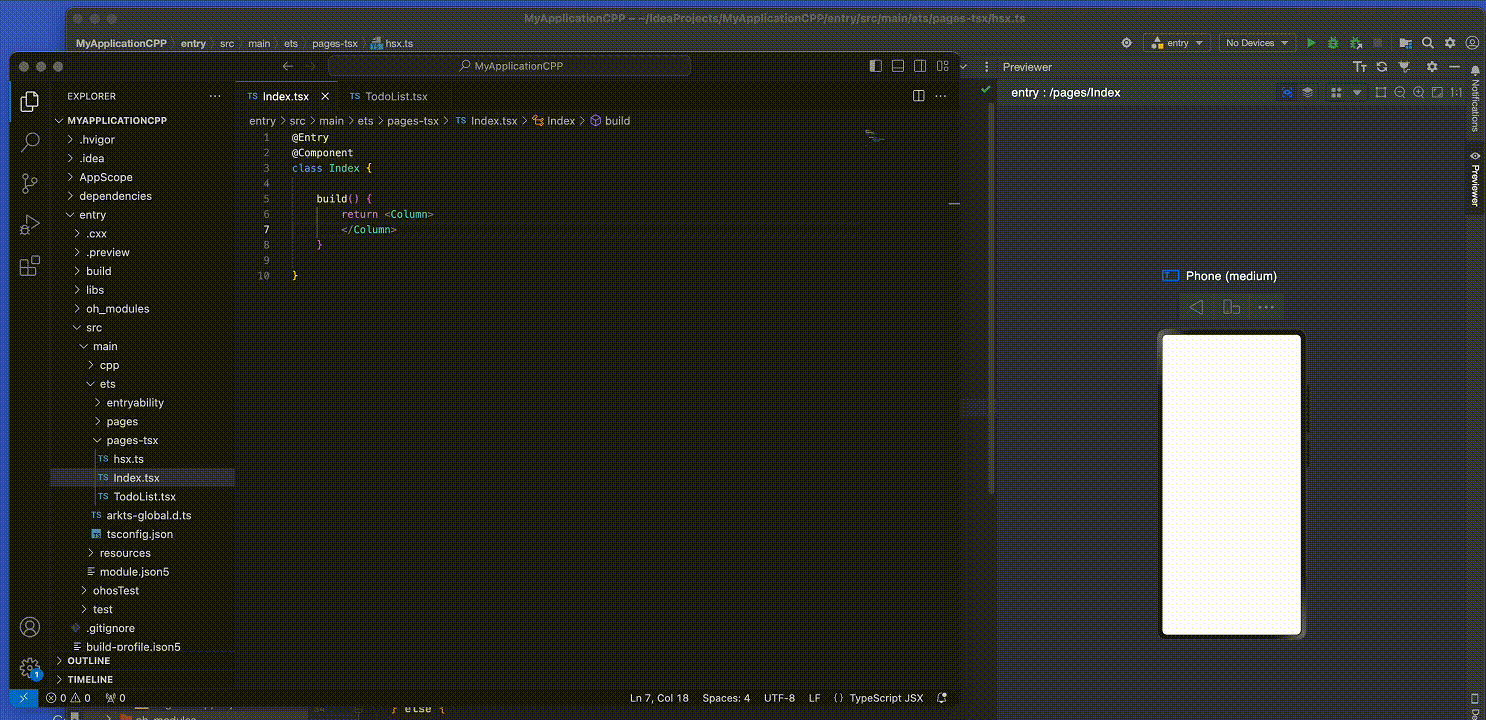This screenshot has width=1486, height=720.
Task: Toggle the bottom panel visibility
Action: point(898,66)
